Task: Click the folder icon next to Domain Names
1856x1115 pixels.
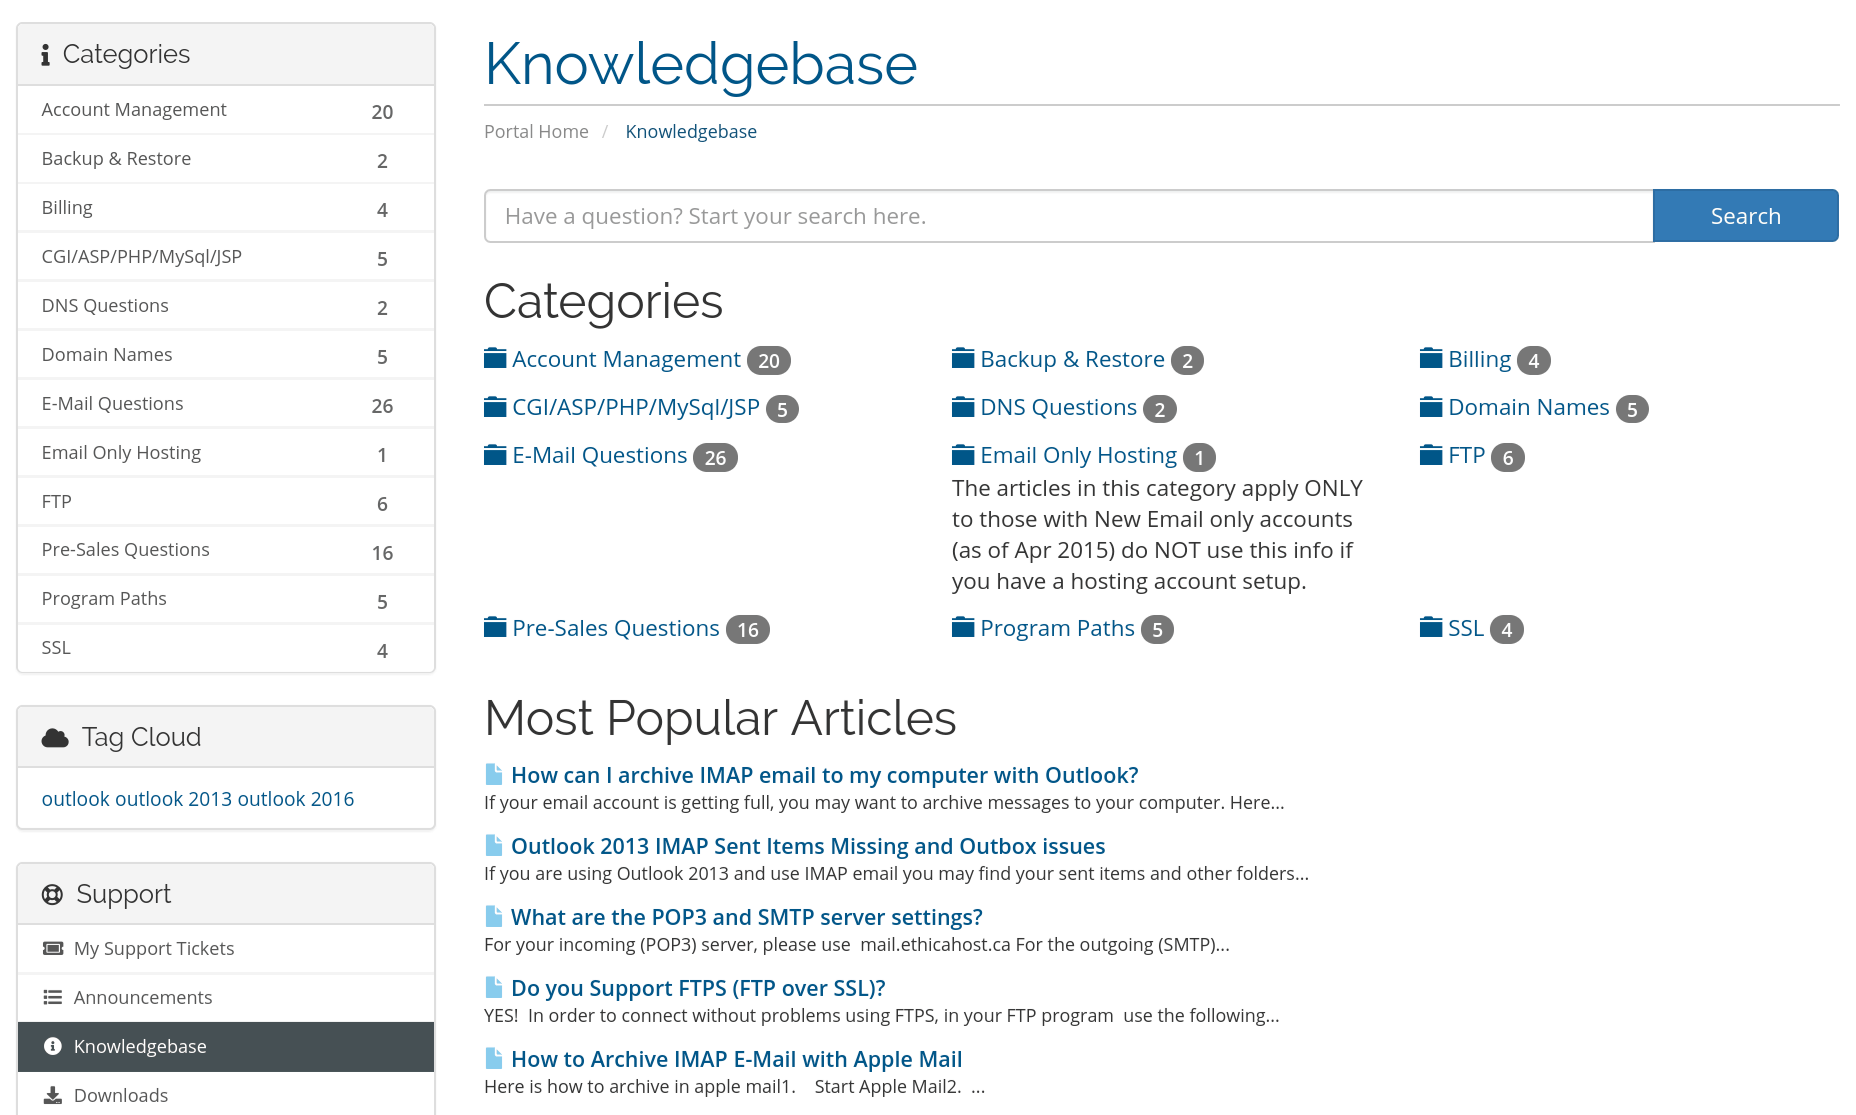Action: click(x=1431, y=406)
